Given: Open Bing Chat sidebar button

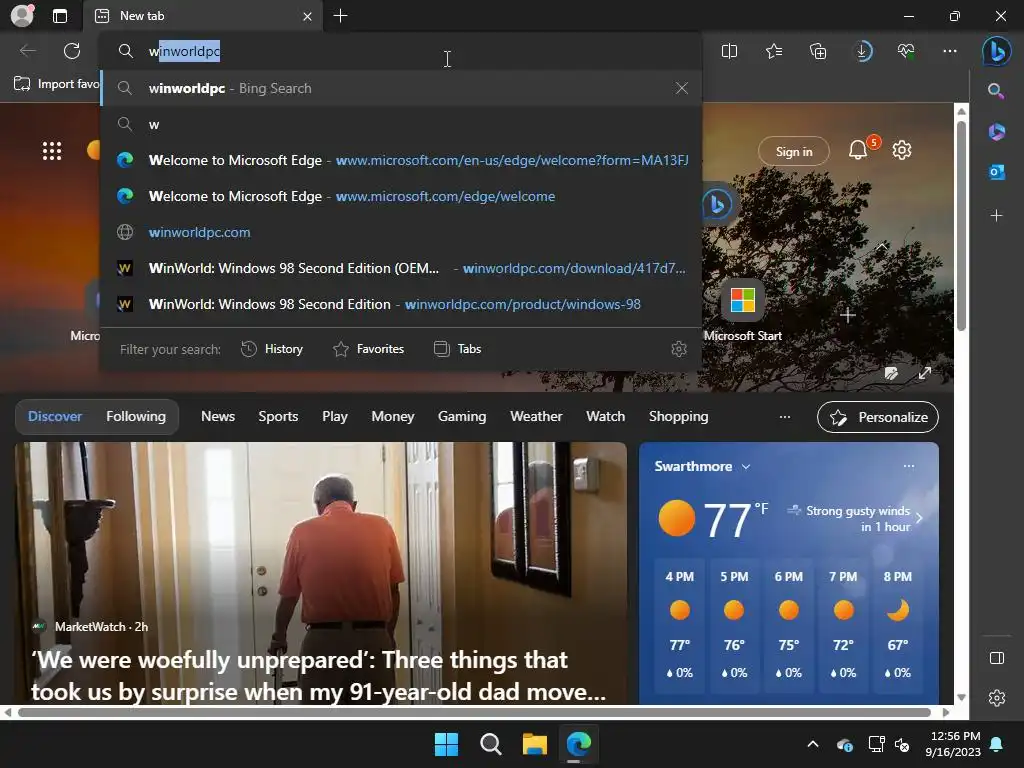Looking at the screenshot, I should 997,51.
